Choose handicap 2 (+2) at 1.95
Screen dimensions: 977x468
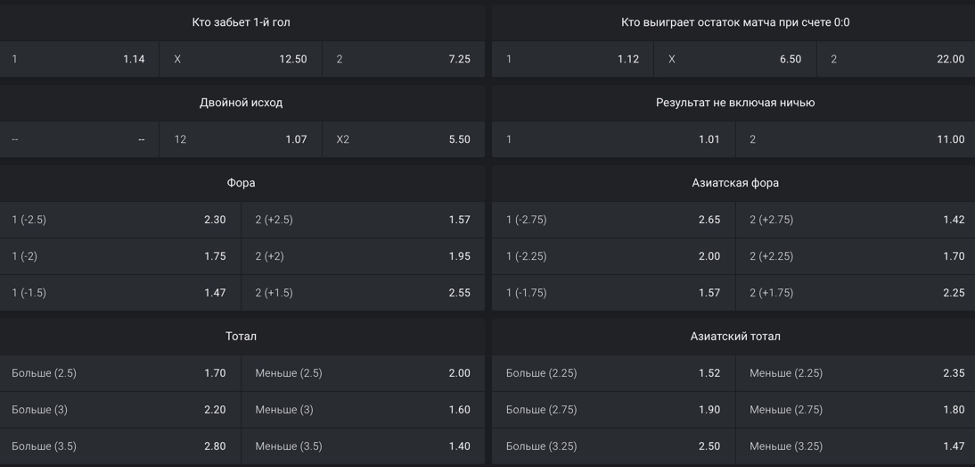coord(362,257)
